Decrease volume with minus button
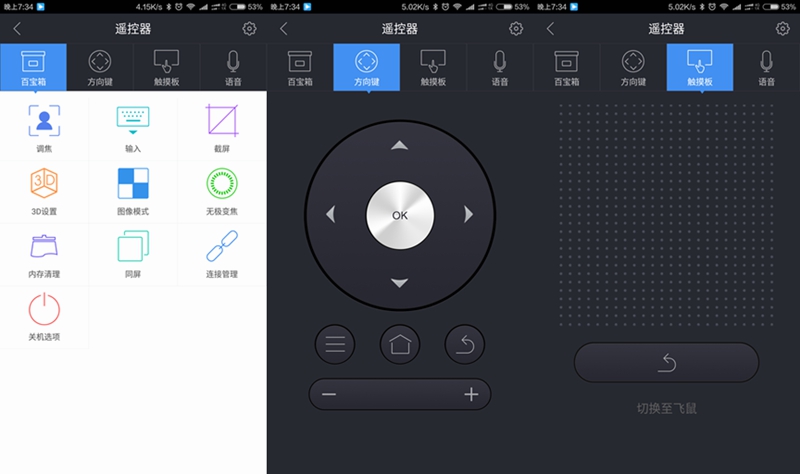Screen dimensions: 800x474 tap(329, 394)
